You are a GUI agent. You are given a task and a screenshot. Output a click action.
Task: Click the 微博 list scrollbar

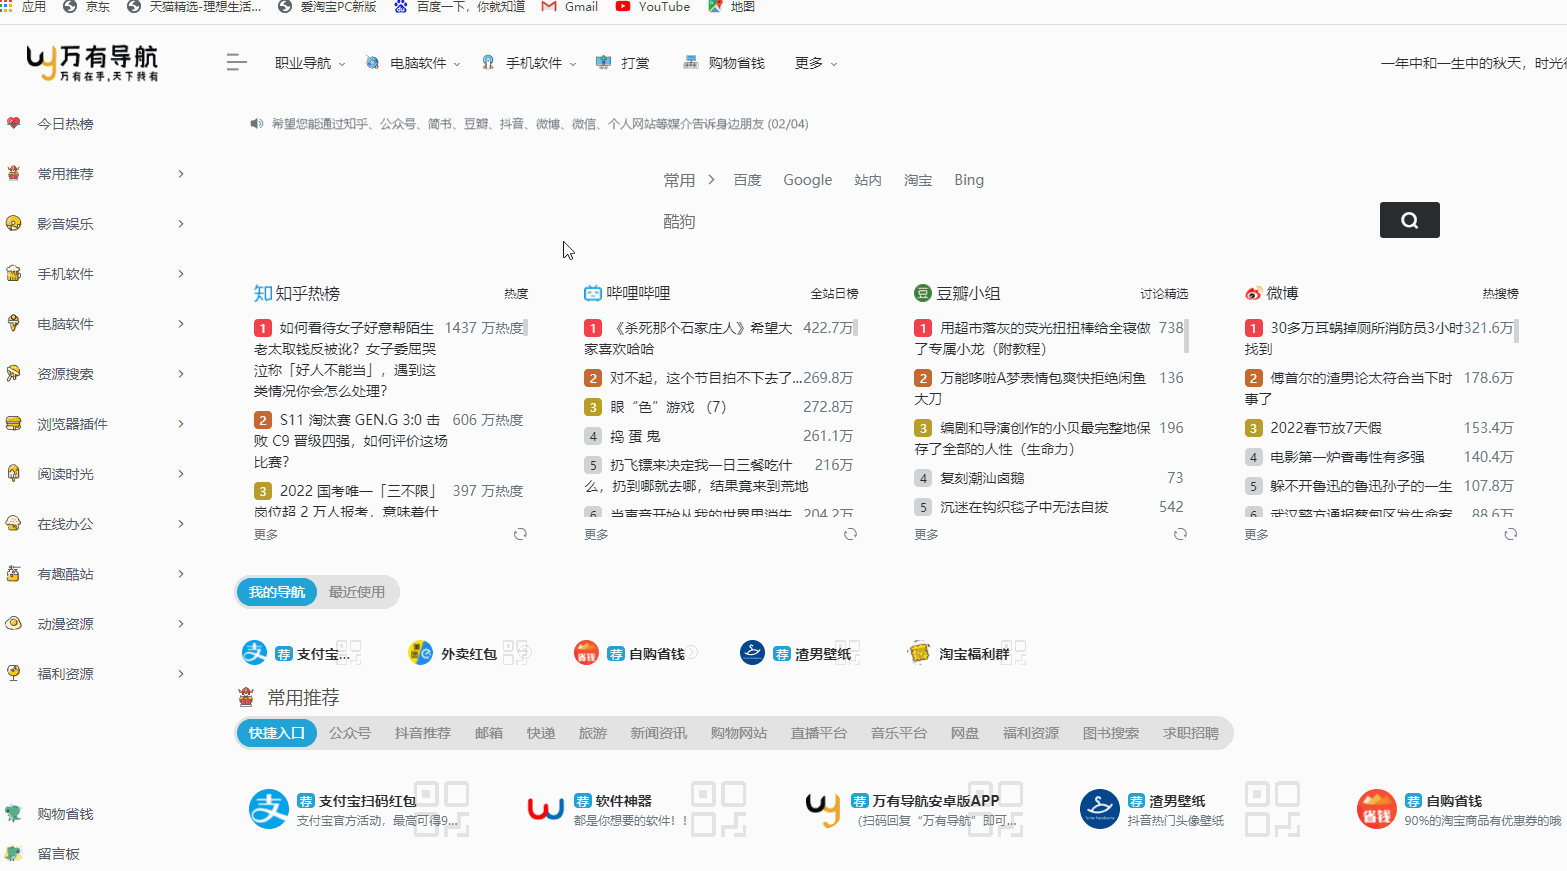pyautogui.click(x=1517, y=331)
